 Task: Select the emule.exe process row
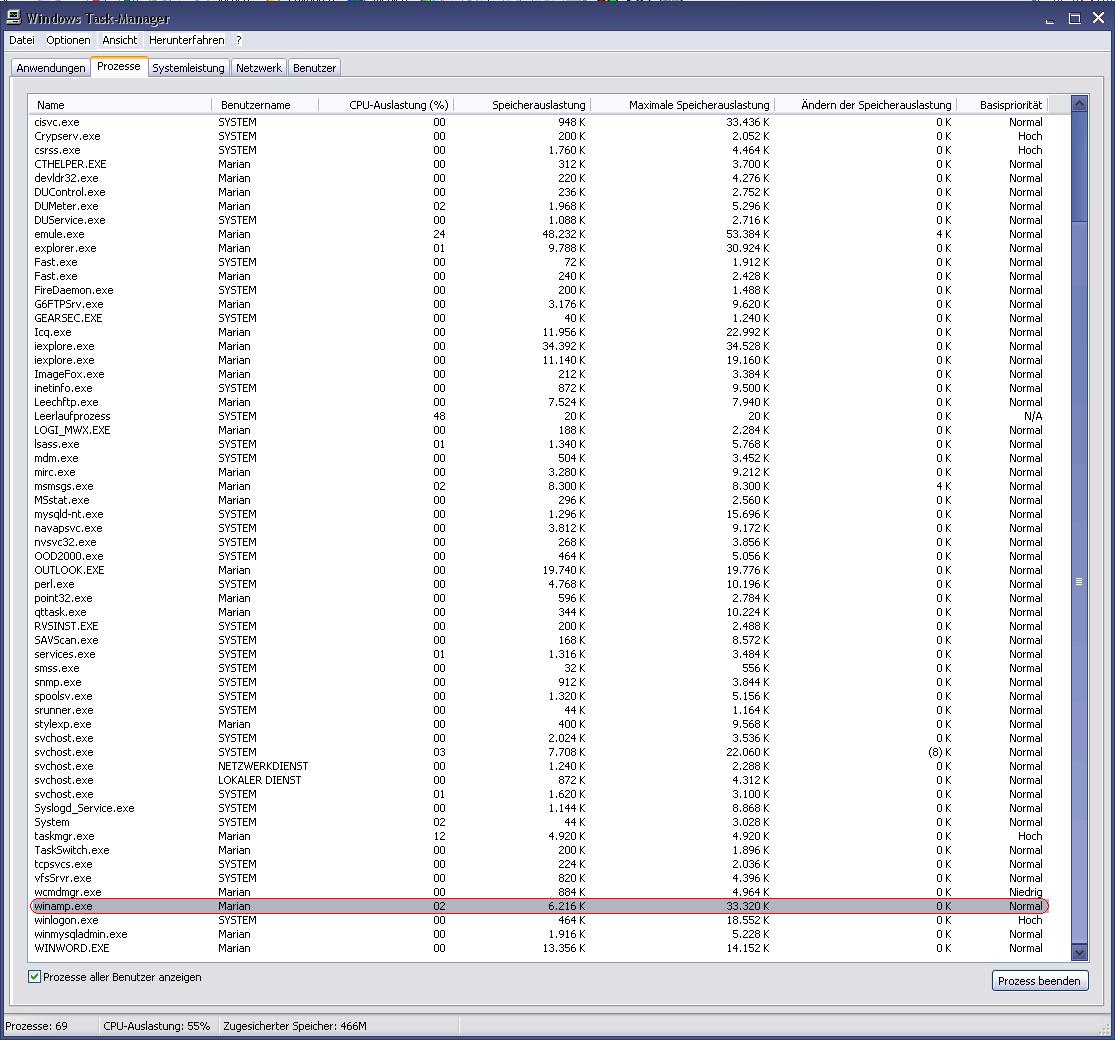click(60, 234)
